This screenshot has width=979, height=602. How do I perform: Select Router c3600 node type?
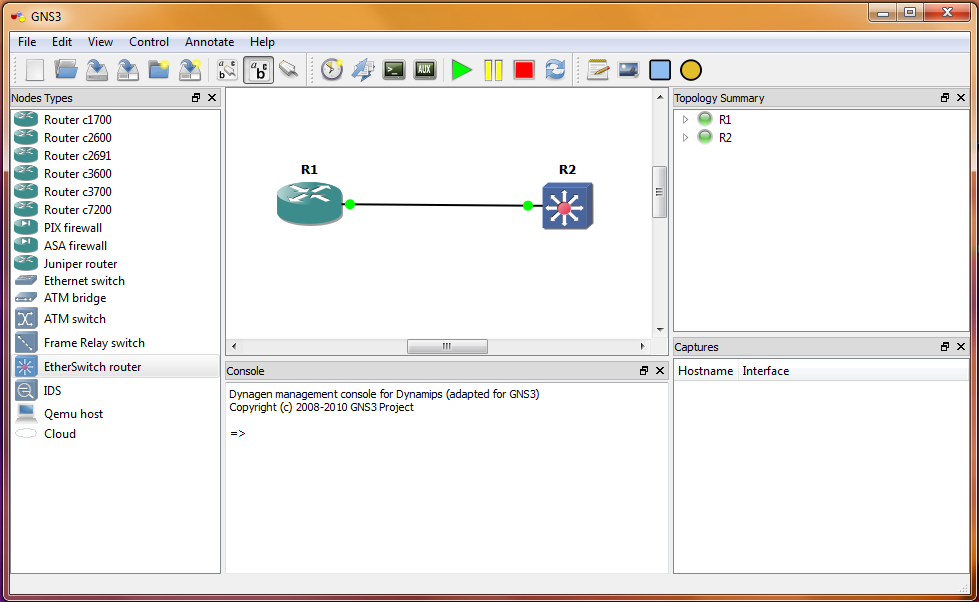tap(116, 174)
